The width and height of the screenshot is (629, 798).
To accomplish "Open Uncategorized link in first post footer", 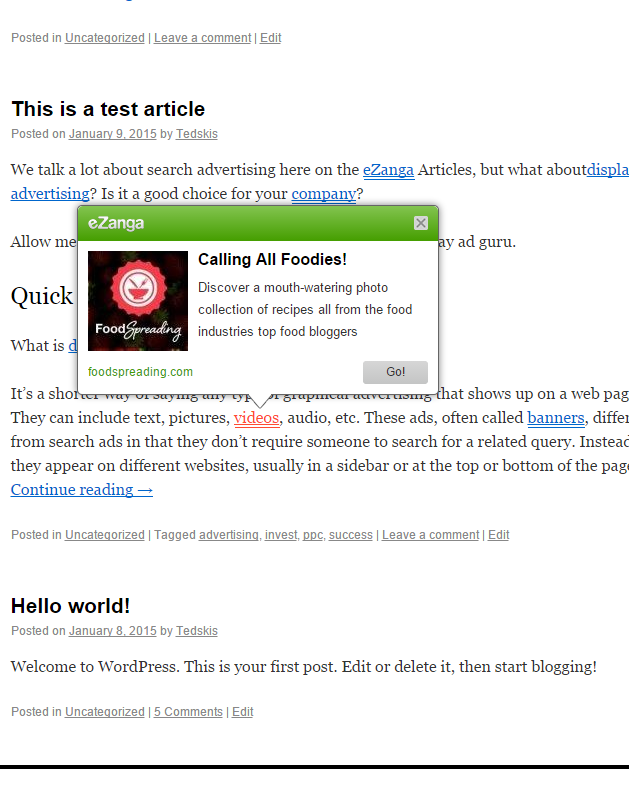I will click(x=105, y=38).
